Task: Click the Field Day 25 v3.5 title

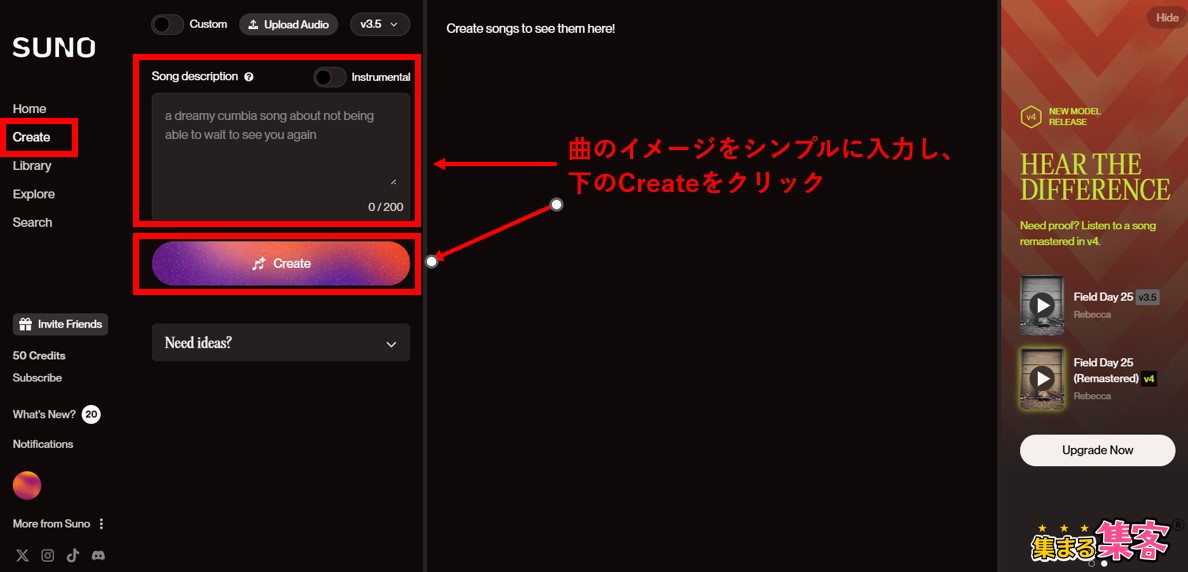Action: [x=1103, y=297]
